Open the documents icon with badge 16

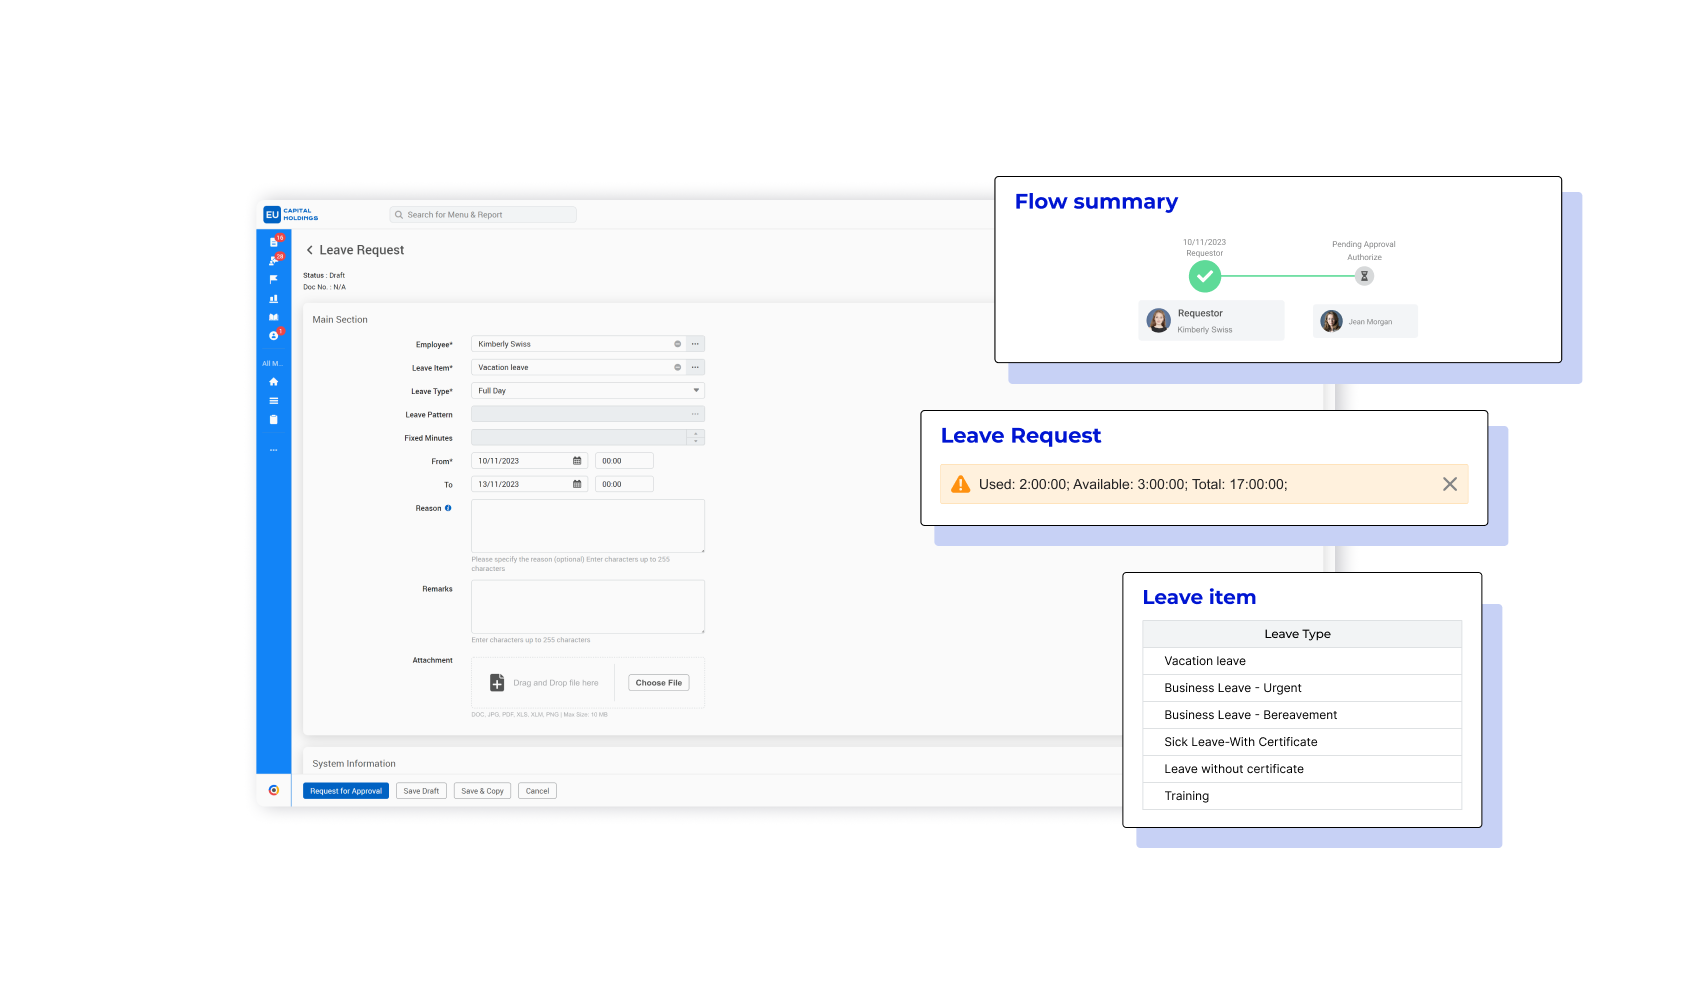click(274, 242)
